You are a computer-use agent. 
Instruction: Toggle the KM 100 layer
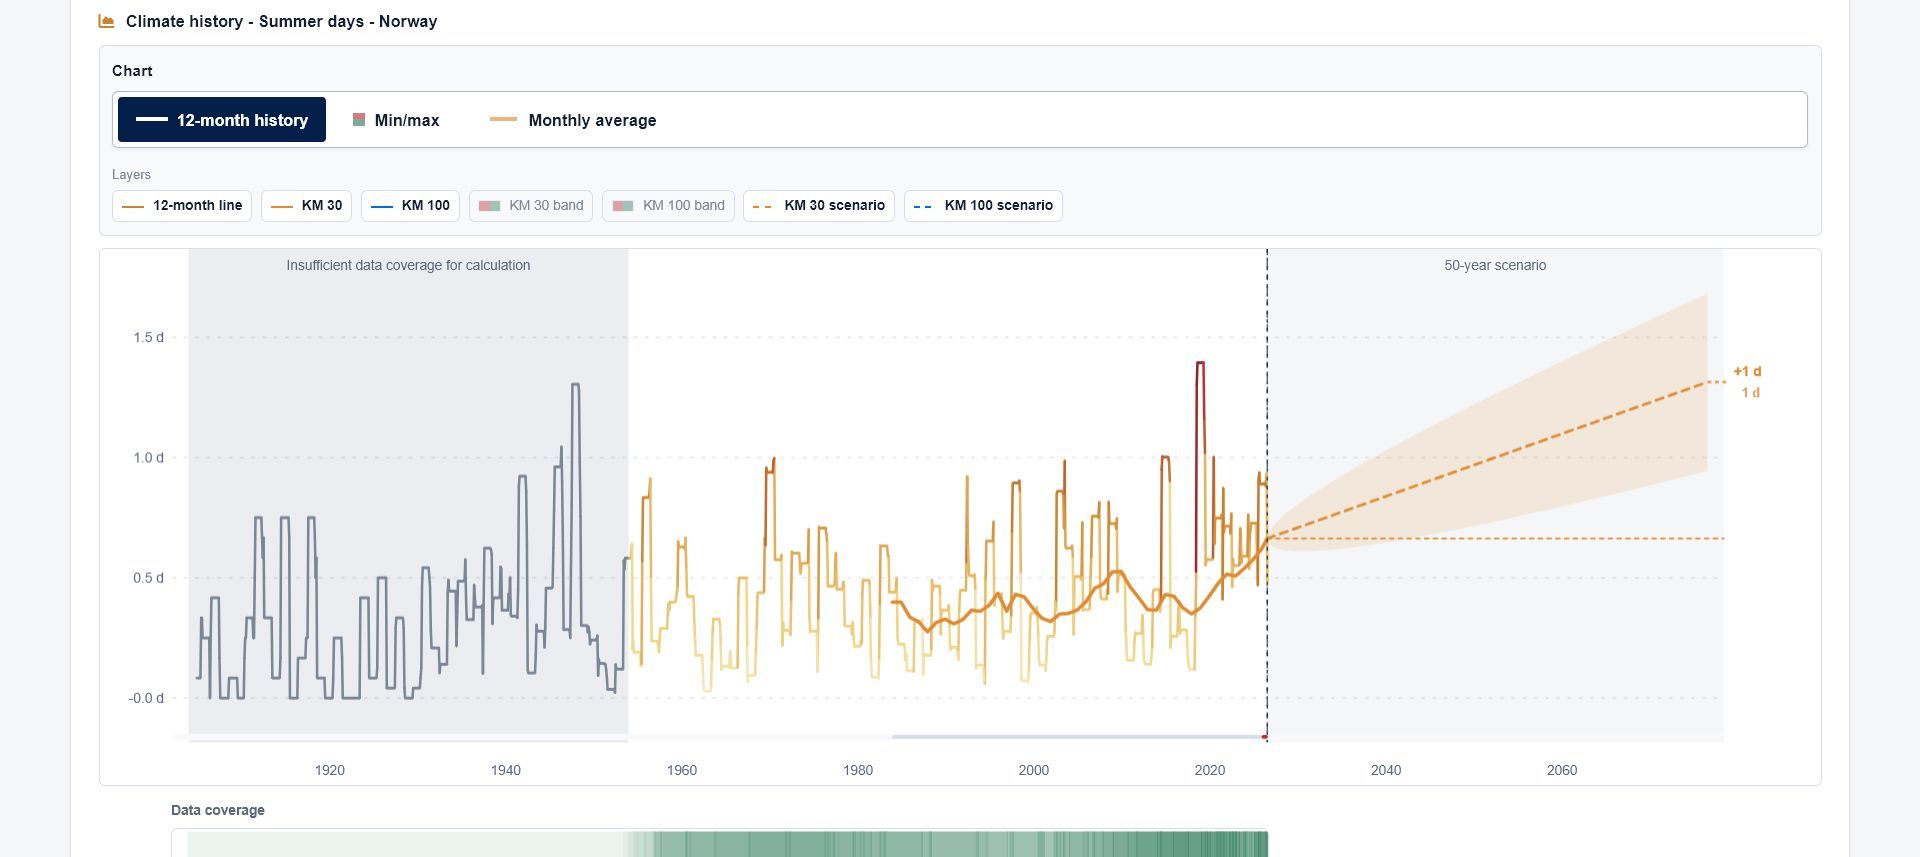410,206
